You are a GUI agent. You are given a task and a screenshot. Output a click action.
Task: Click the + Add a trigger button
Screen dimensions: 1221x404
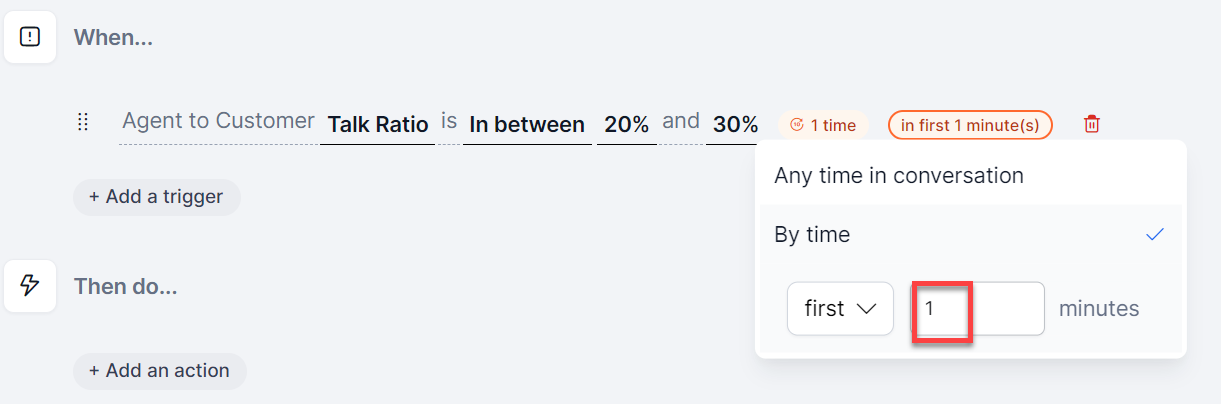pyautogui.click(x=156, y=197)
